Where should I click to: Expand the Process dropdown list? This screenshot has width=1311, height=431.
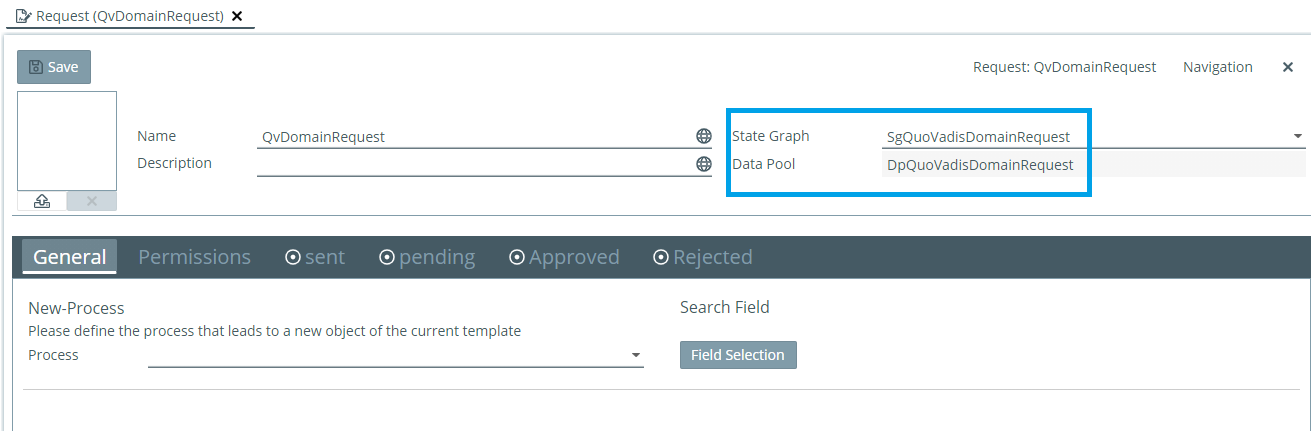[x=635, y=356]
